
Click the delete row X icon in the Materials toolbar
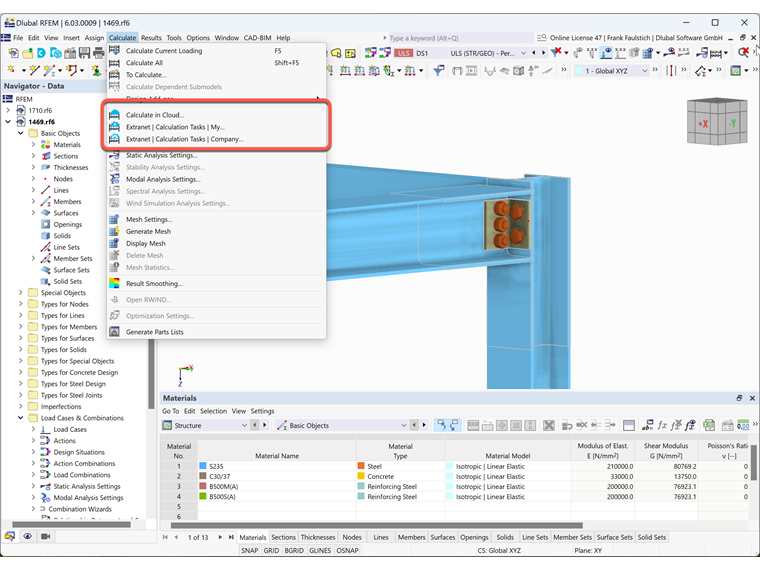549,425
